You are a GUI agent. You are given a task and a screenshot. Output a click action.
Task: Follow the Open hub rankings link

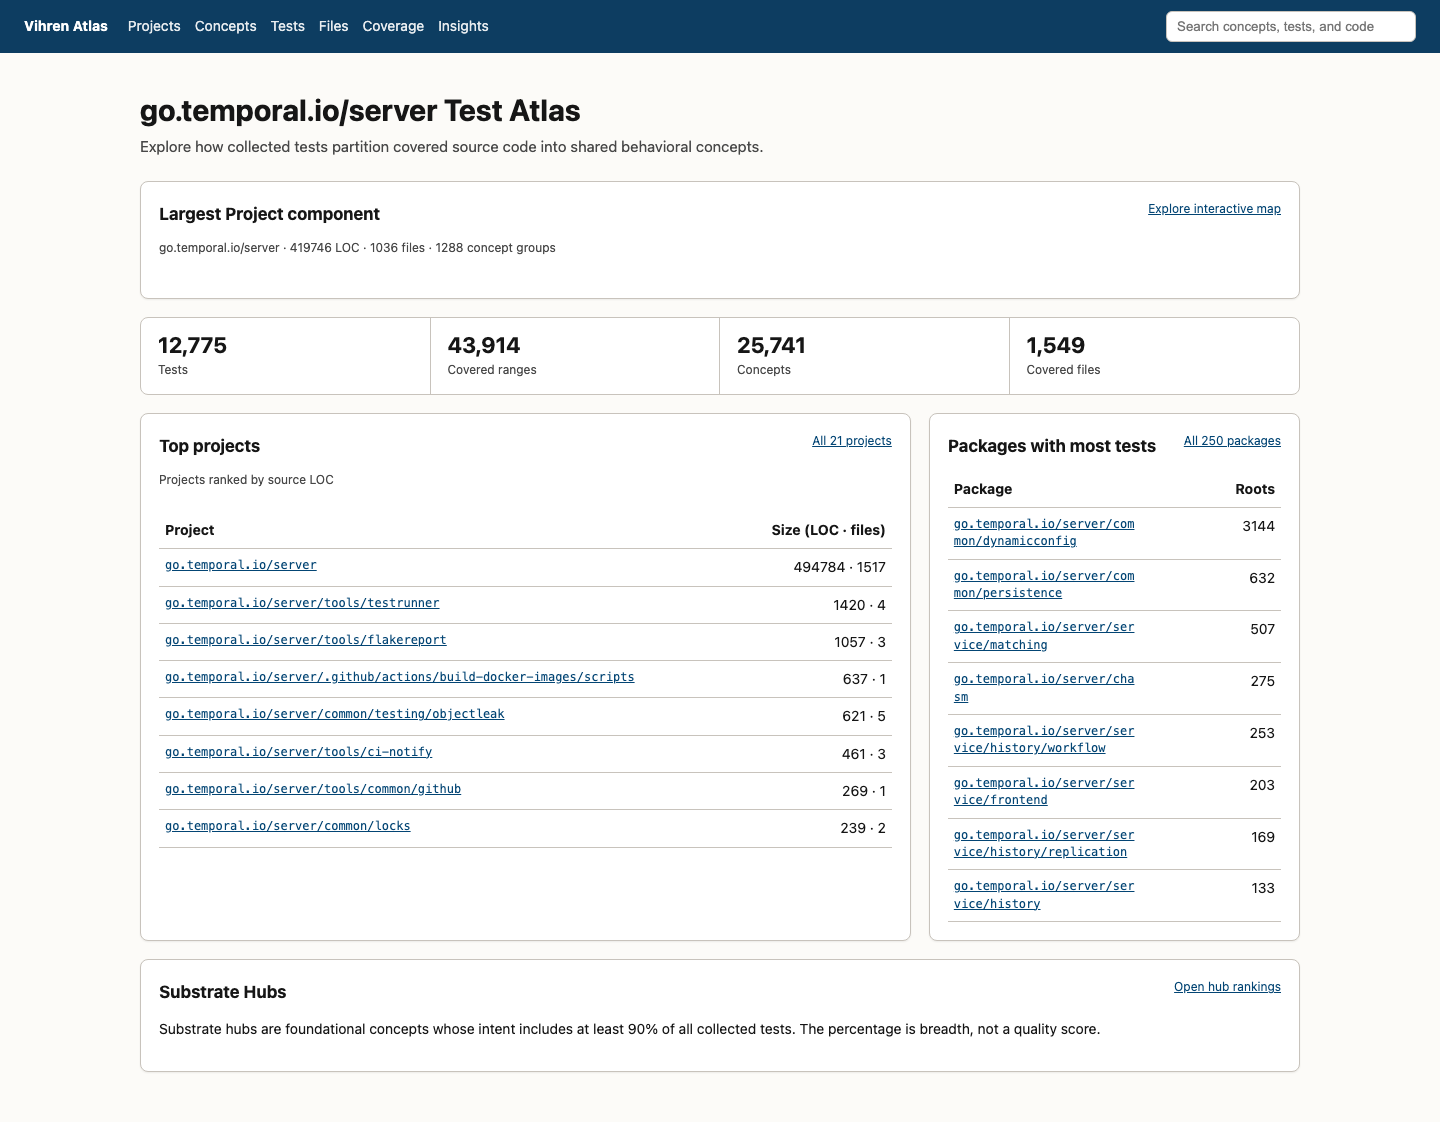coord(1227,987)
